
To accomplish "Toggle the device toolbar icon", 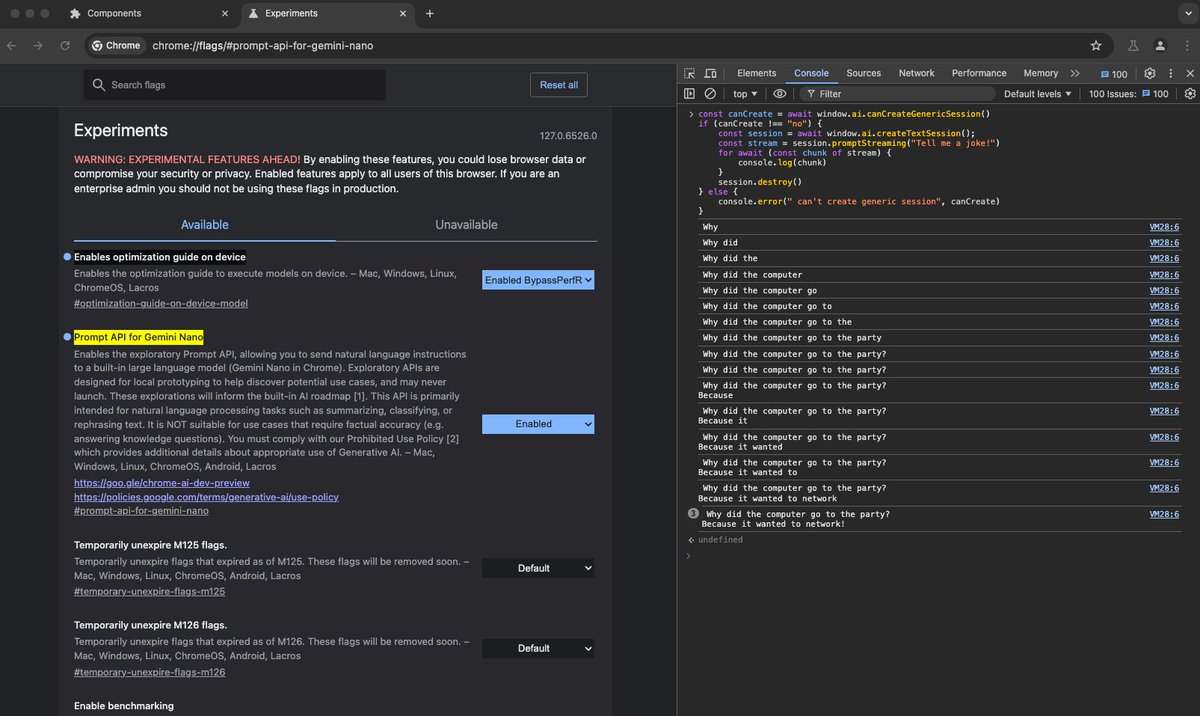I will coord(711,73).
